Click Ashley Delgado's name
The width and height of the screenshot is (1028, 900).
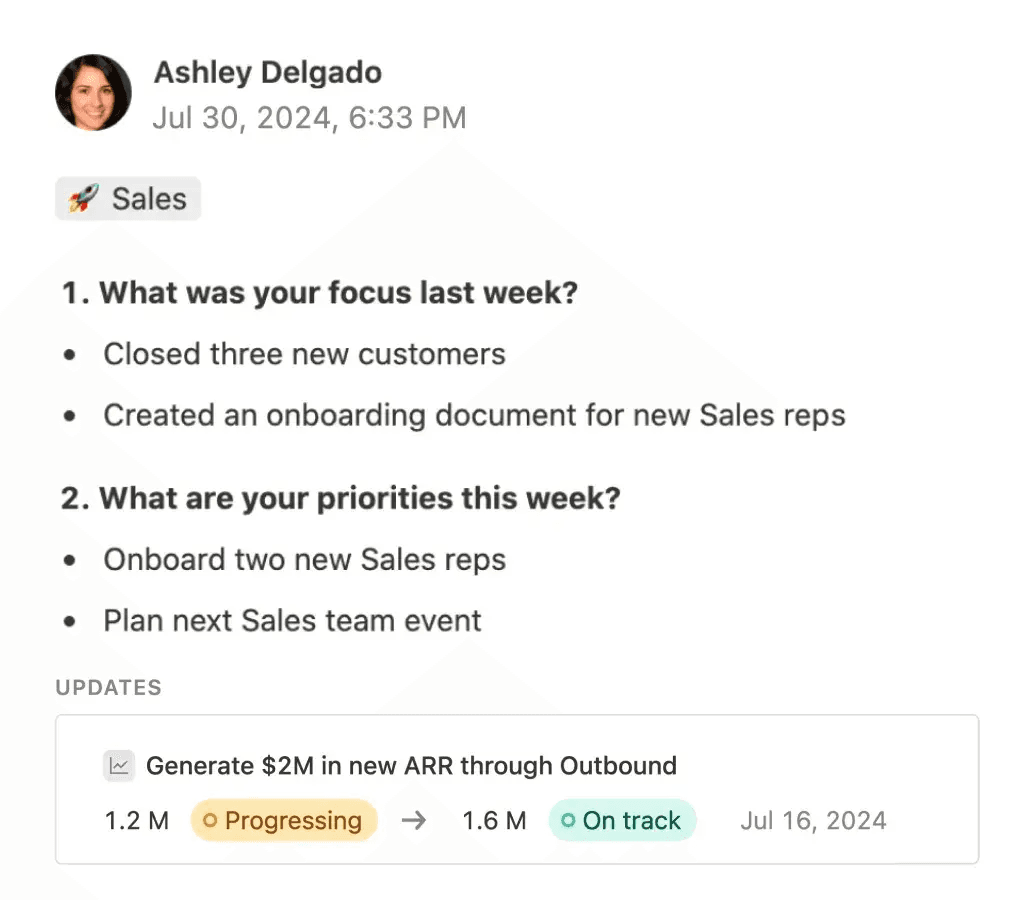click(x=267, y=72)
